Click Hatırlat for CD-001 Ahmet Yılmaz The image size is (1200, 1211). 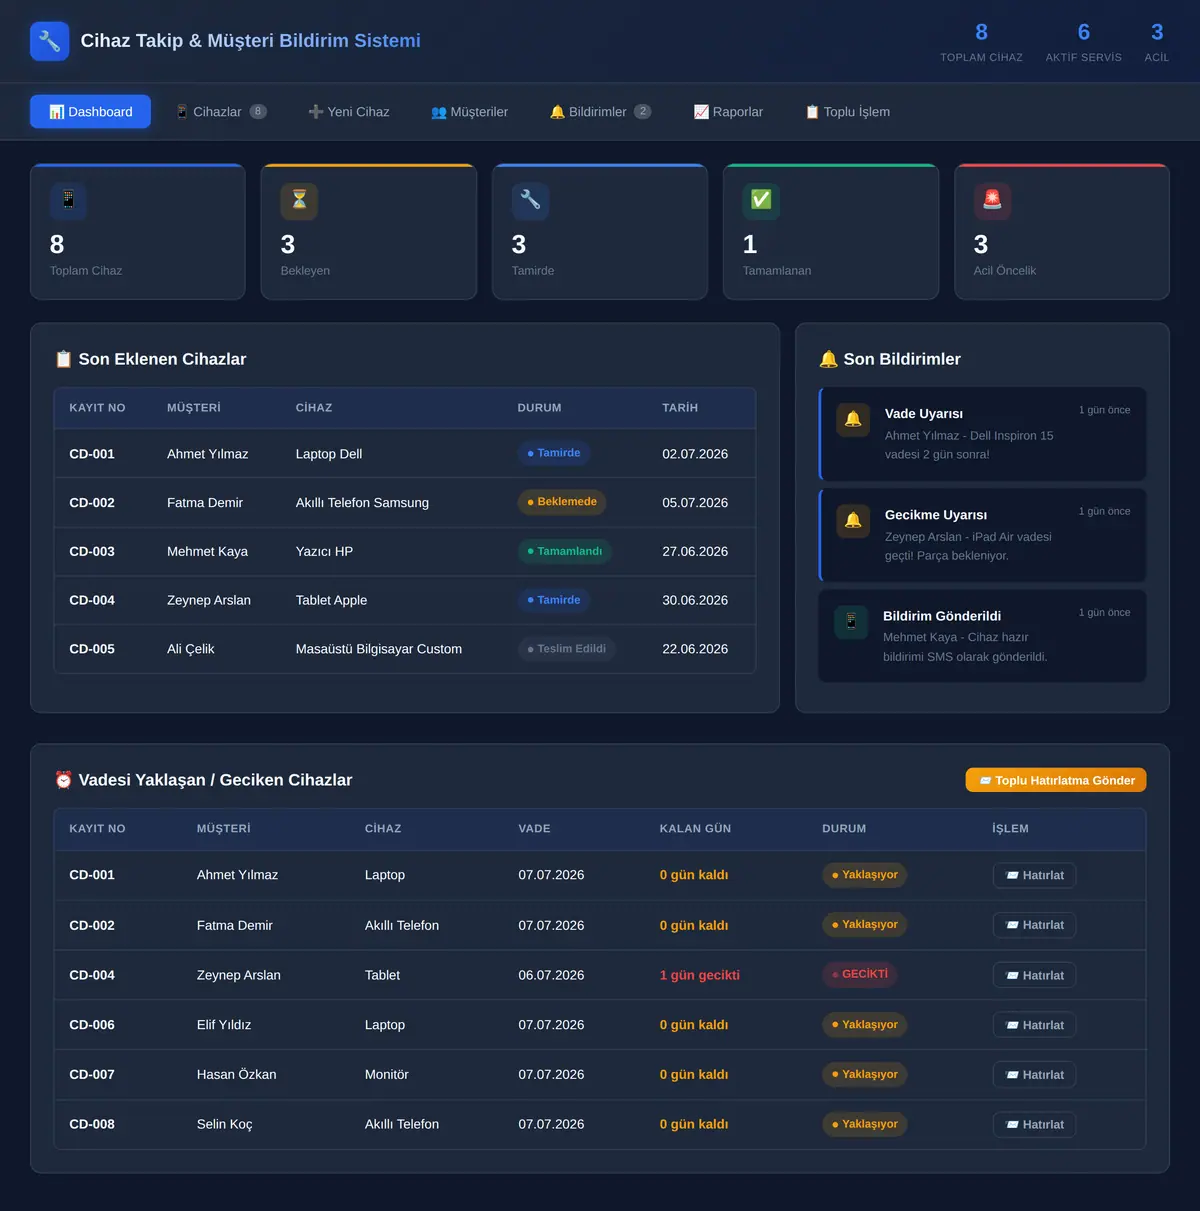[1034, 875]
